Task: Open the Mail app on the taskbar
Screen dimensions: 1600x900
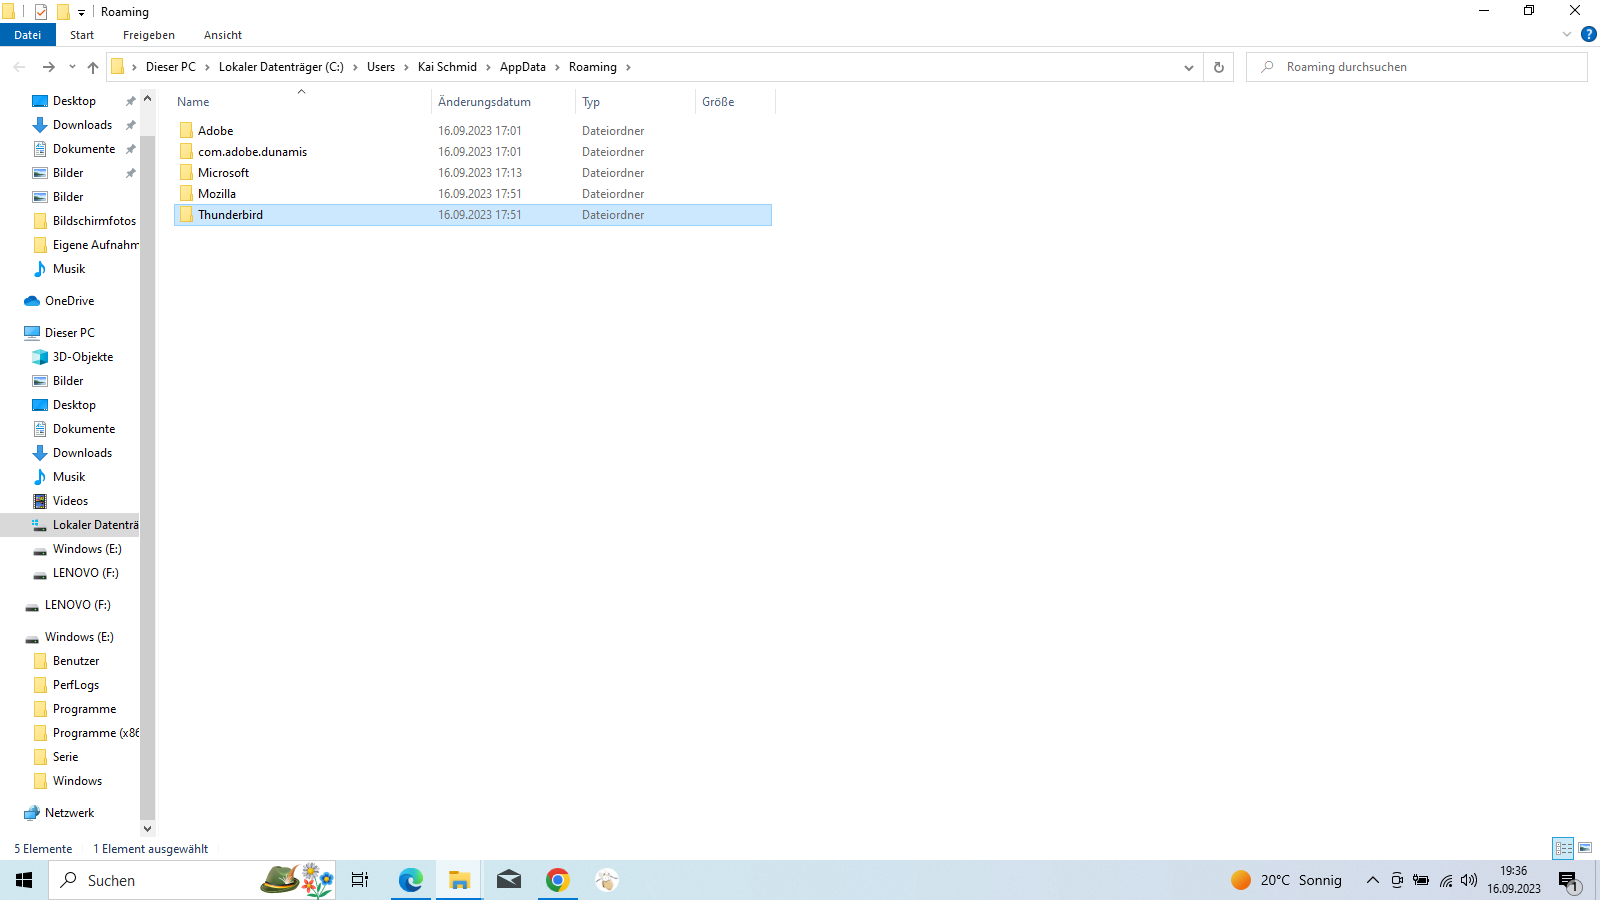Action: point(508,880)
